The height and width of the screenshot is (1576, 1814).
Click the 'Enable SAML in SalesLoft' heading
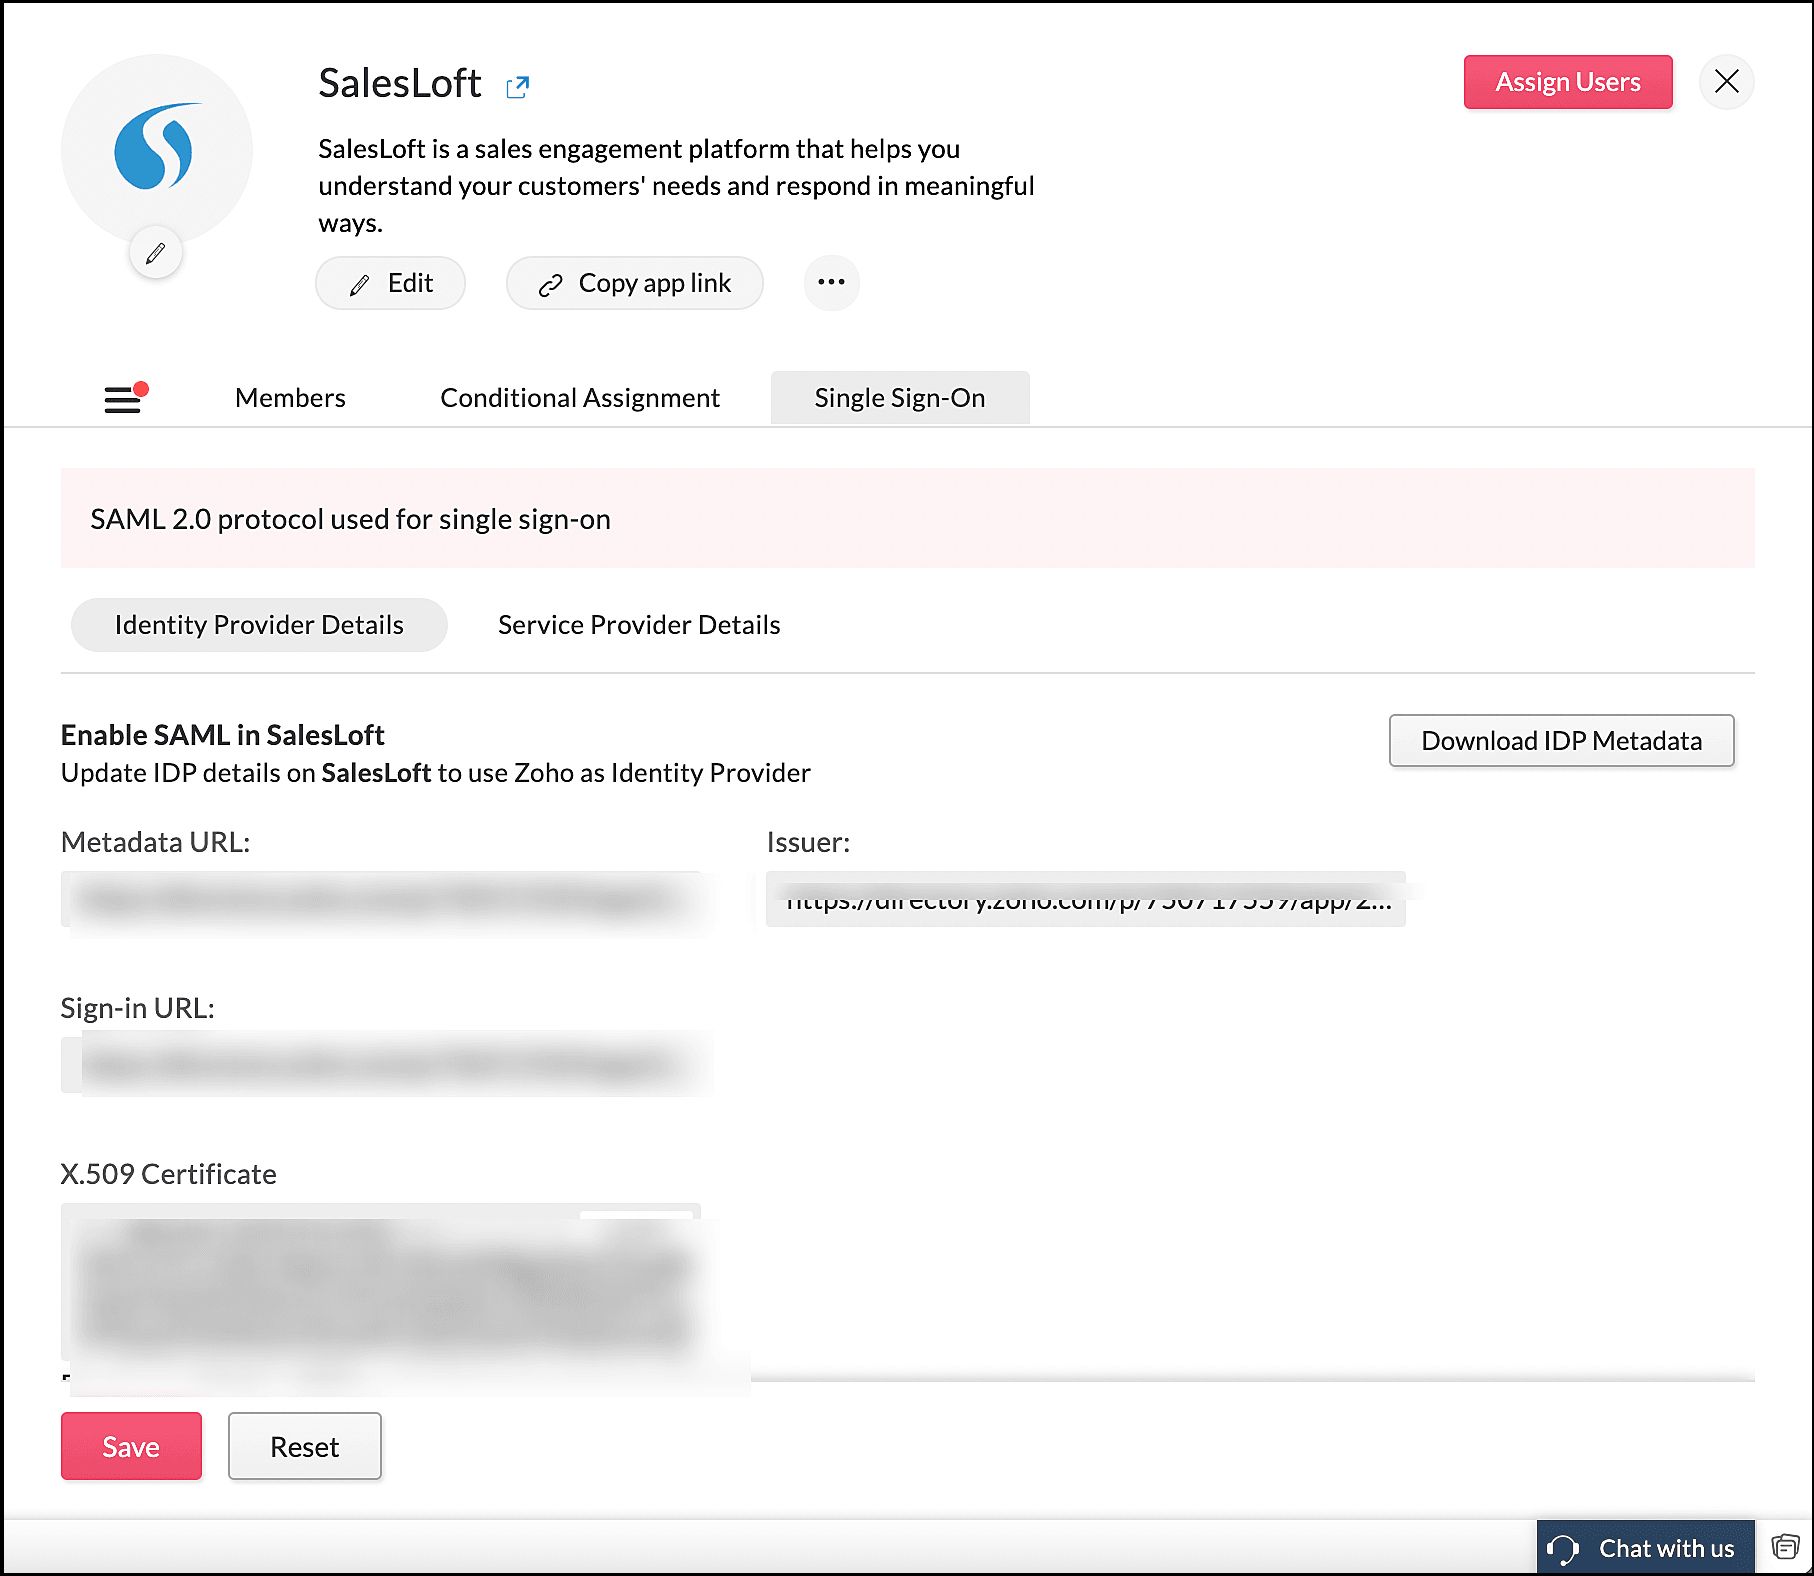click(x=222, y=735)
